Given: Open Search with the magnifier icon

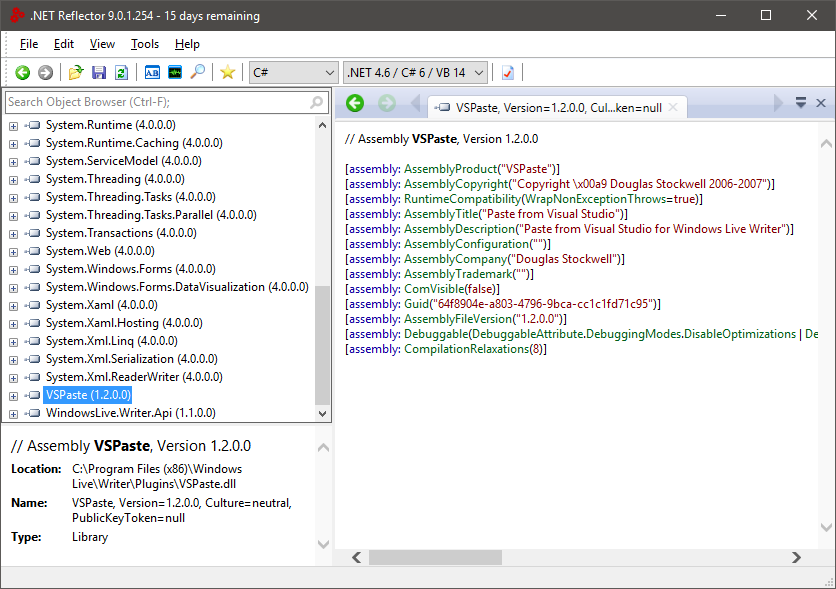Looking at the screenshot, I should 198,72.
